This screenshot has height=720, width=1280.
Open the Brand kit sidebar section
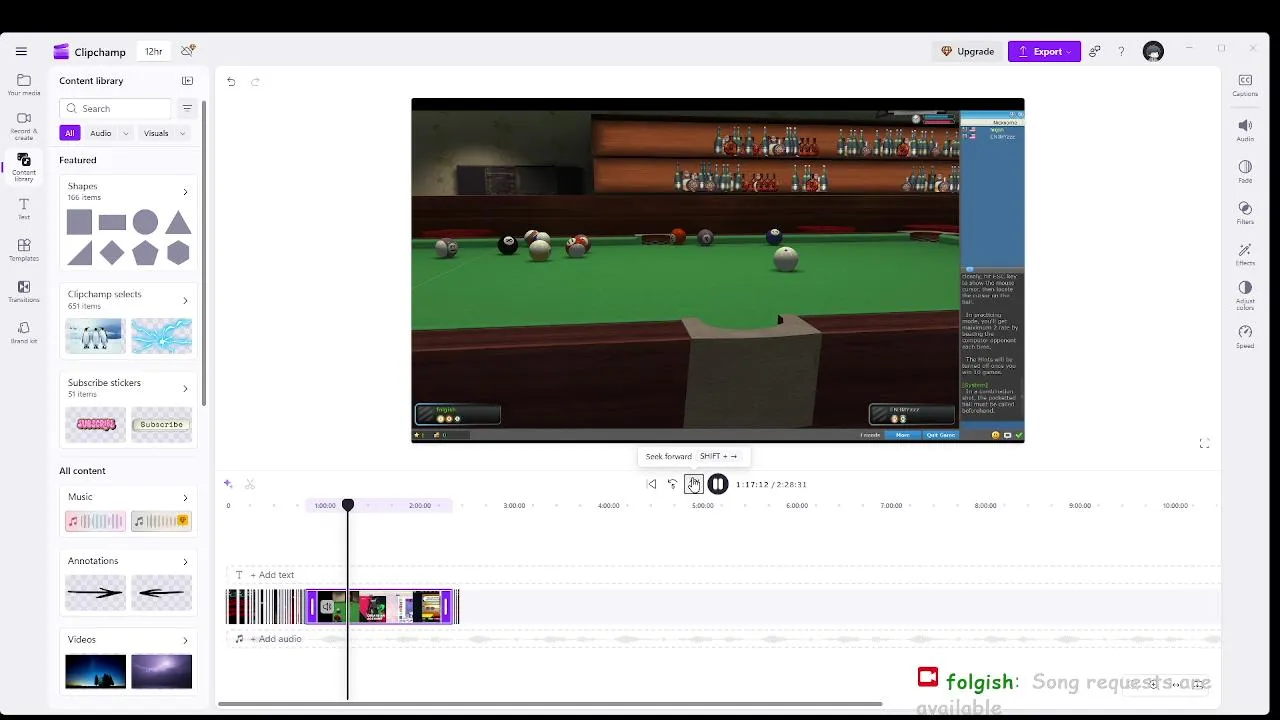tap(24, 332)
